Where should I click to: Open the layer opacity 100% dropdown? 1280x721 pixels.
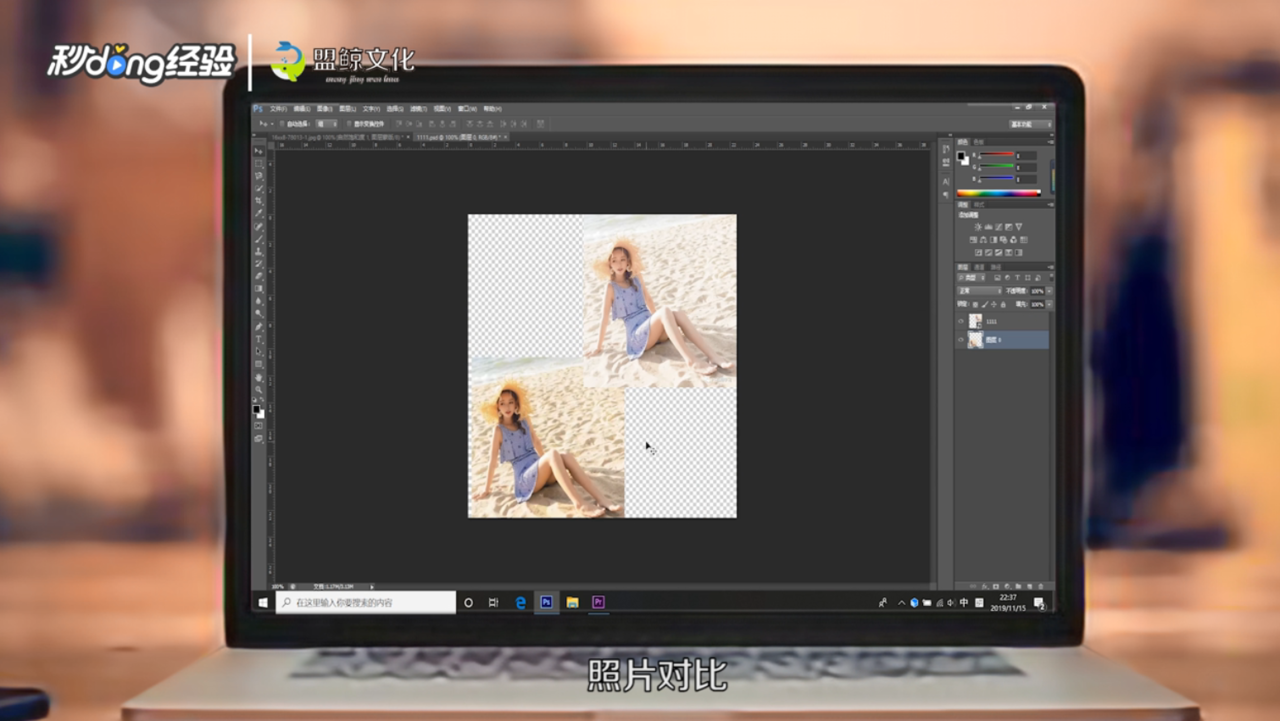click(1049, 291)
